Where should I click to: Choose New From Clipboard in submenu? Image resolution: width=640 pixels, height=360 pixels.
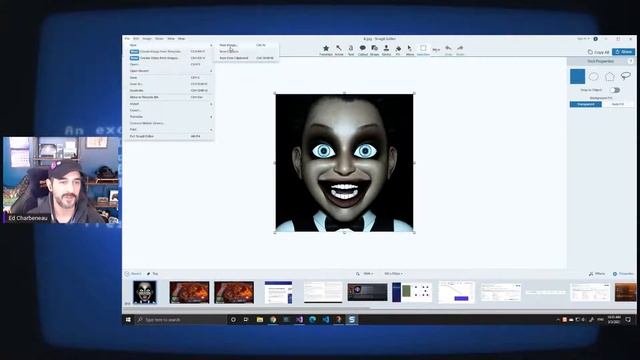pyautogui.click(x=247, y=58)
